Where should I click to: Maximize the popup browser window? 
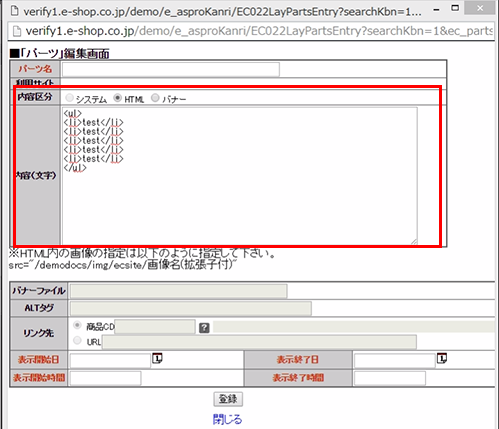coord(455,8)
